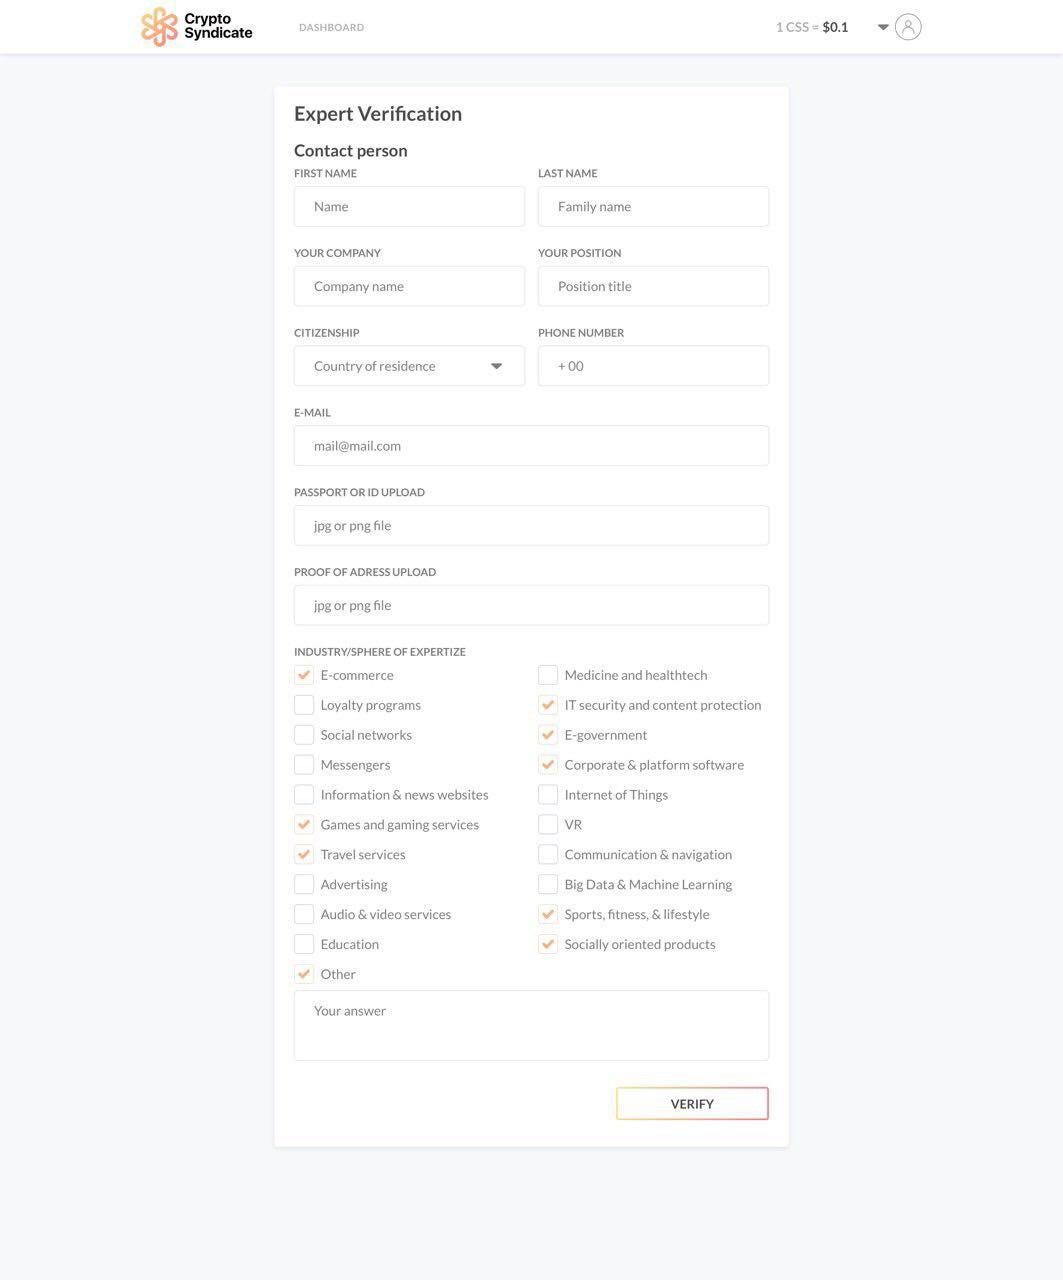Viewport: 1063px width, 1280px height.
Task: Click the Proof of Address upload field
Action: point(531,605)
